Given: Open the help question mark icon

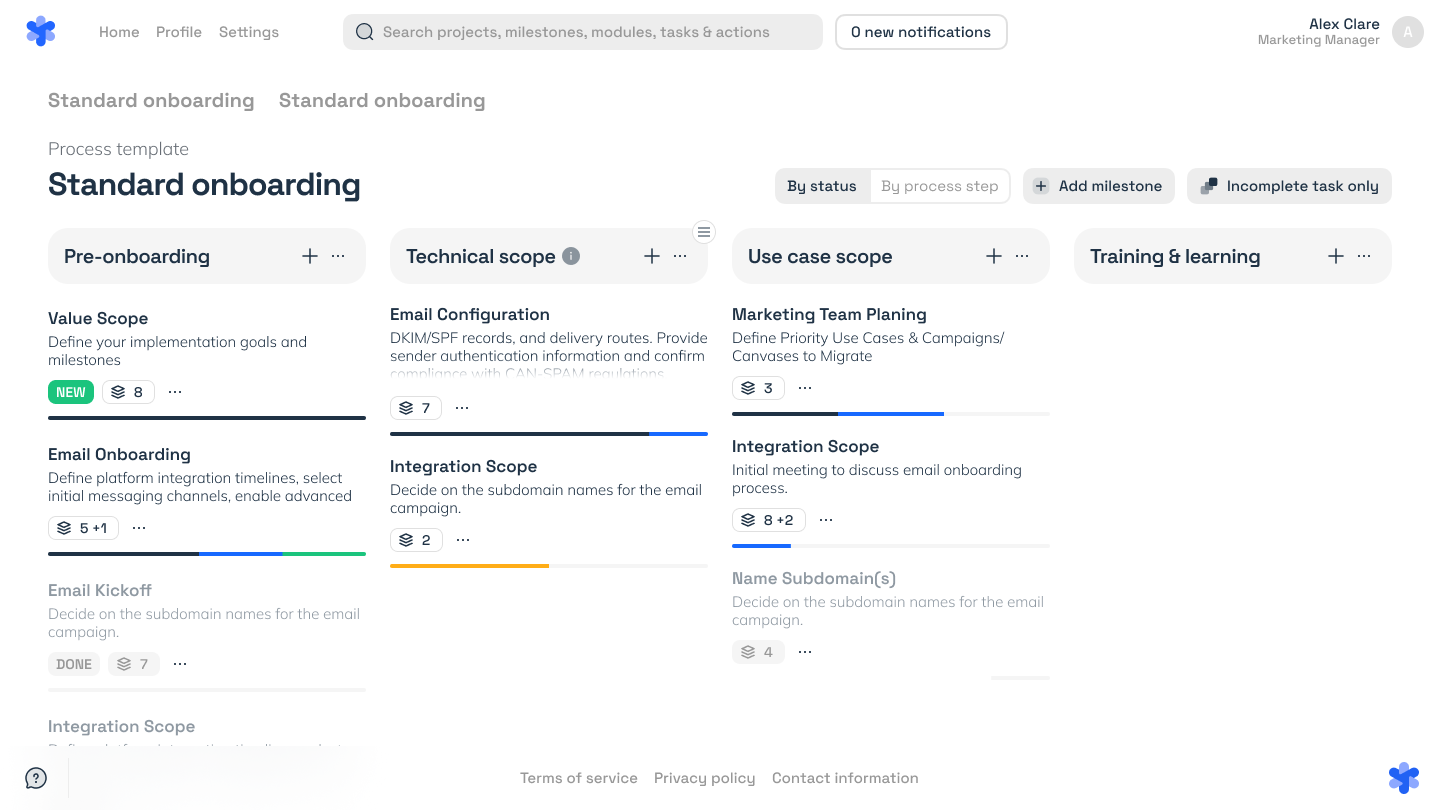Looking at the screenshot, I should [36, 778].
